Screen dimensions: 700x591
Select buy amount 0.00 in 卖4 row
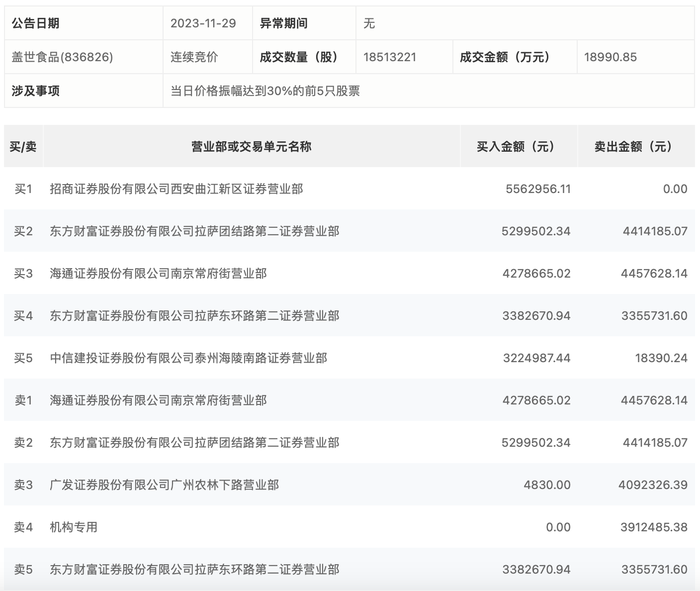pos(558,527)
